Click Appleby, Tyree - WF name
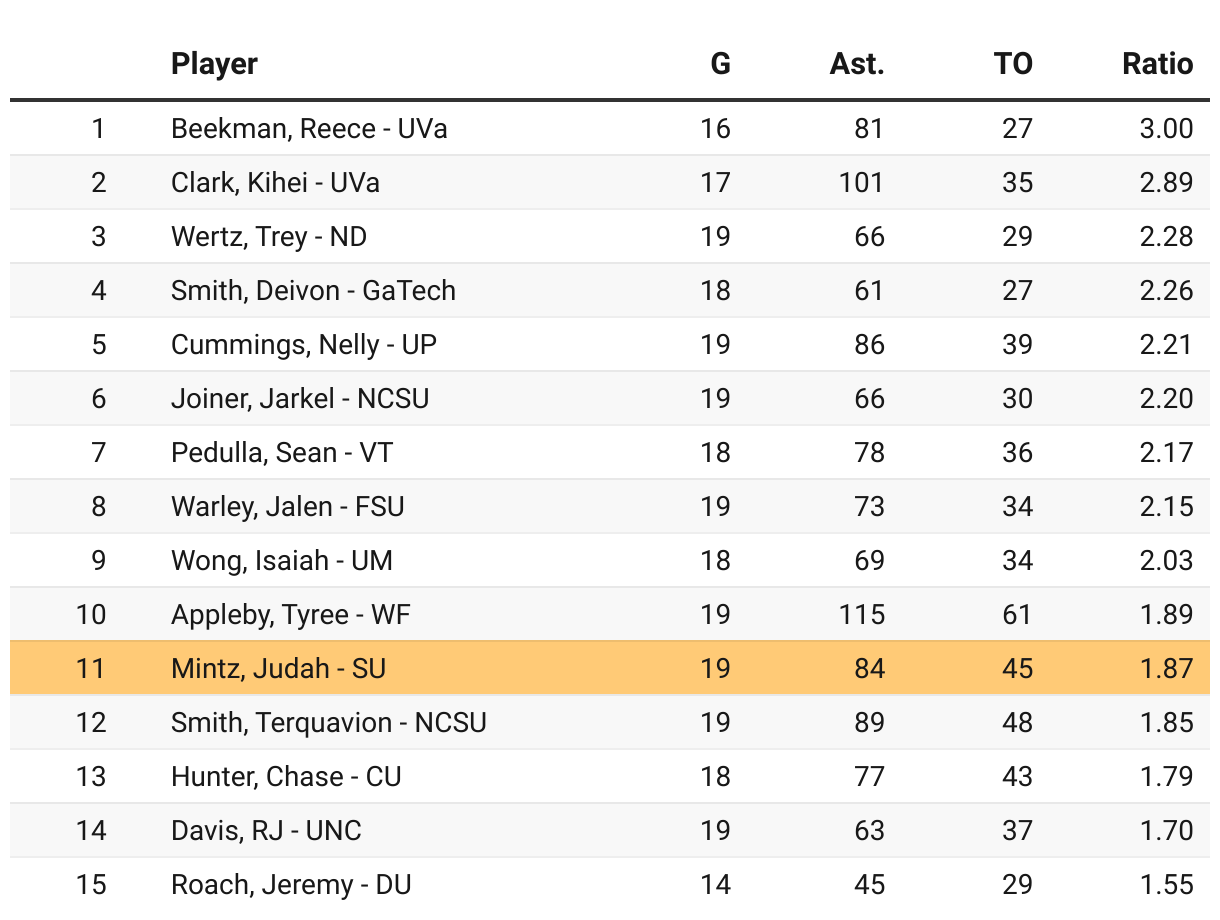 pyautogui.click(x=291, y=615)
